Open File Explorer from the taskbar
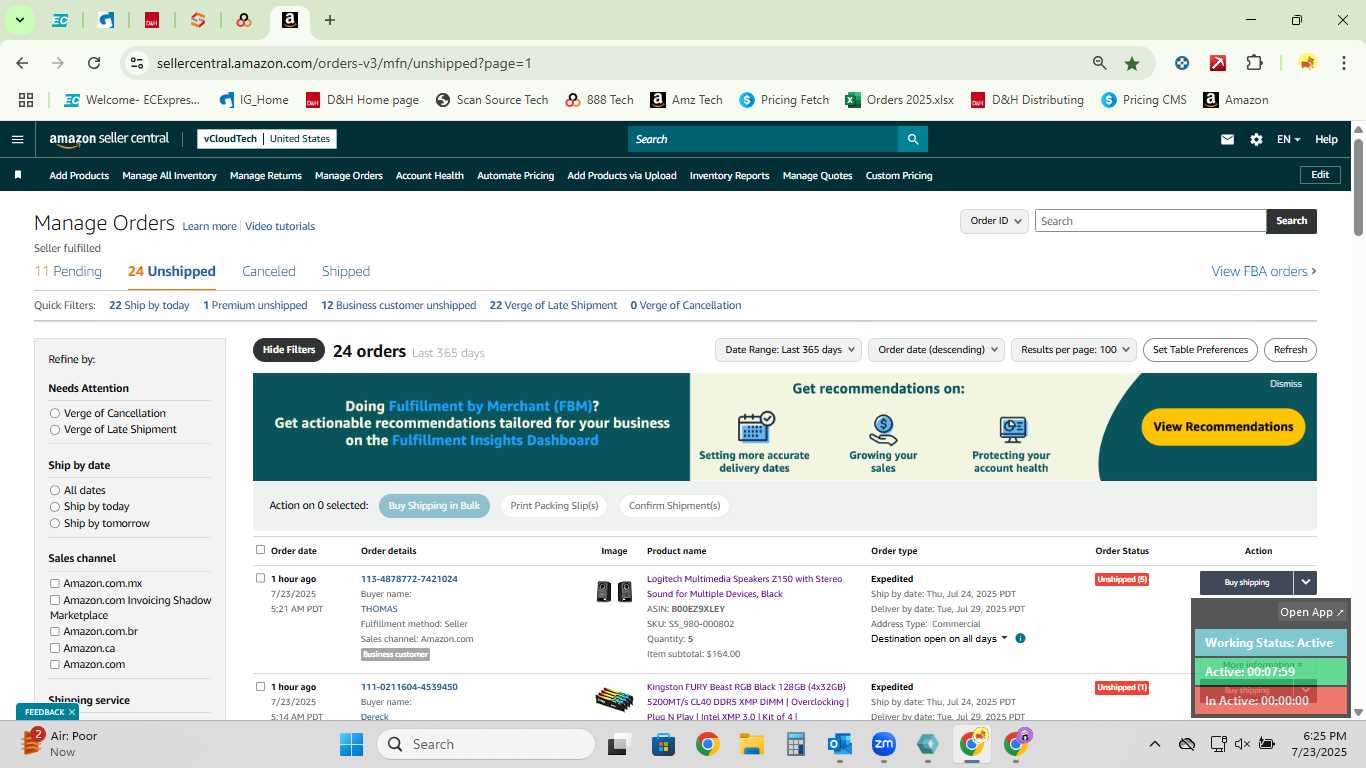The width and height of the screenshot is (1366, 768). click(x=752, y=744)
